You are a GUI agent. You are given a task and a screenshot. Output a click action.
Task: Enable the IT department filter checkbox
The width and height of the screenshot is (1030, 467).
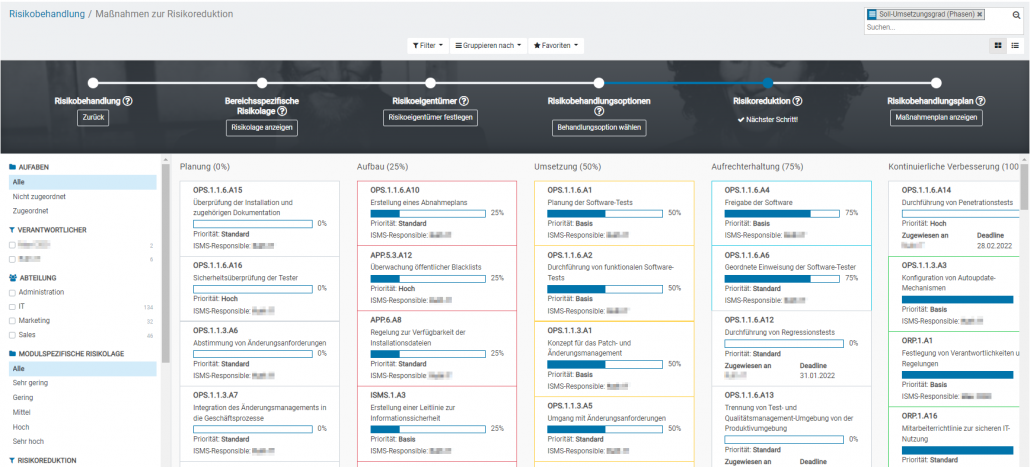(x=12, y=307)
